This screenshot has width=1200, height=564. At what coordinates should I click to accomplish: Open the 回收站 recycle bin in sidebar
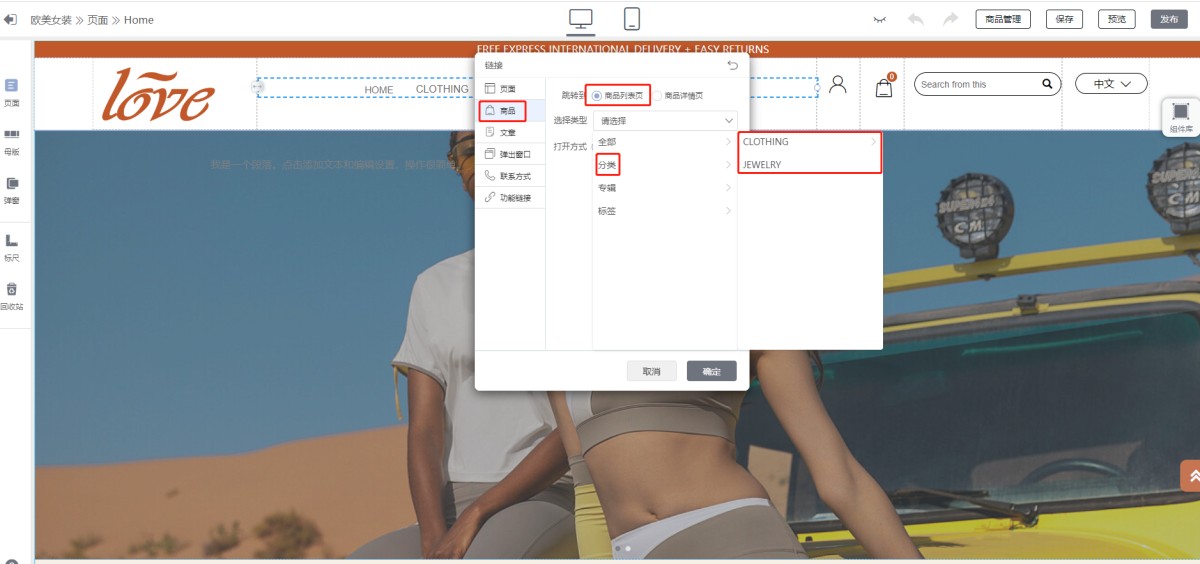pyautogui.click(x=12, y=295)
